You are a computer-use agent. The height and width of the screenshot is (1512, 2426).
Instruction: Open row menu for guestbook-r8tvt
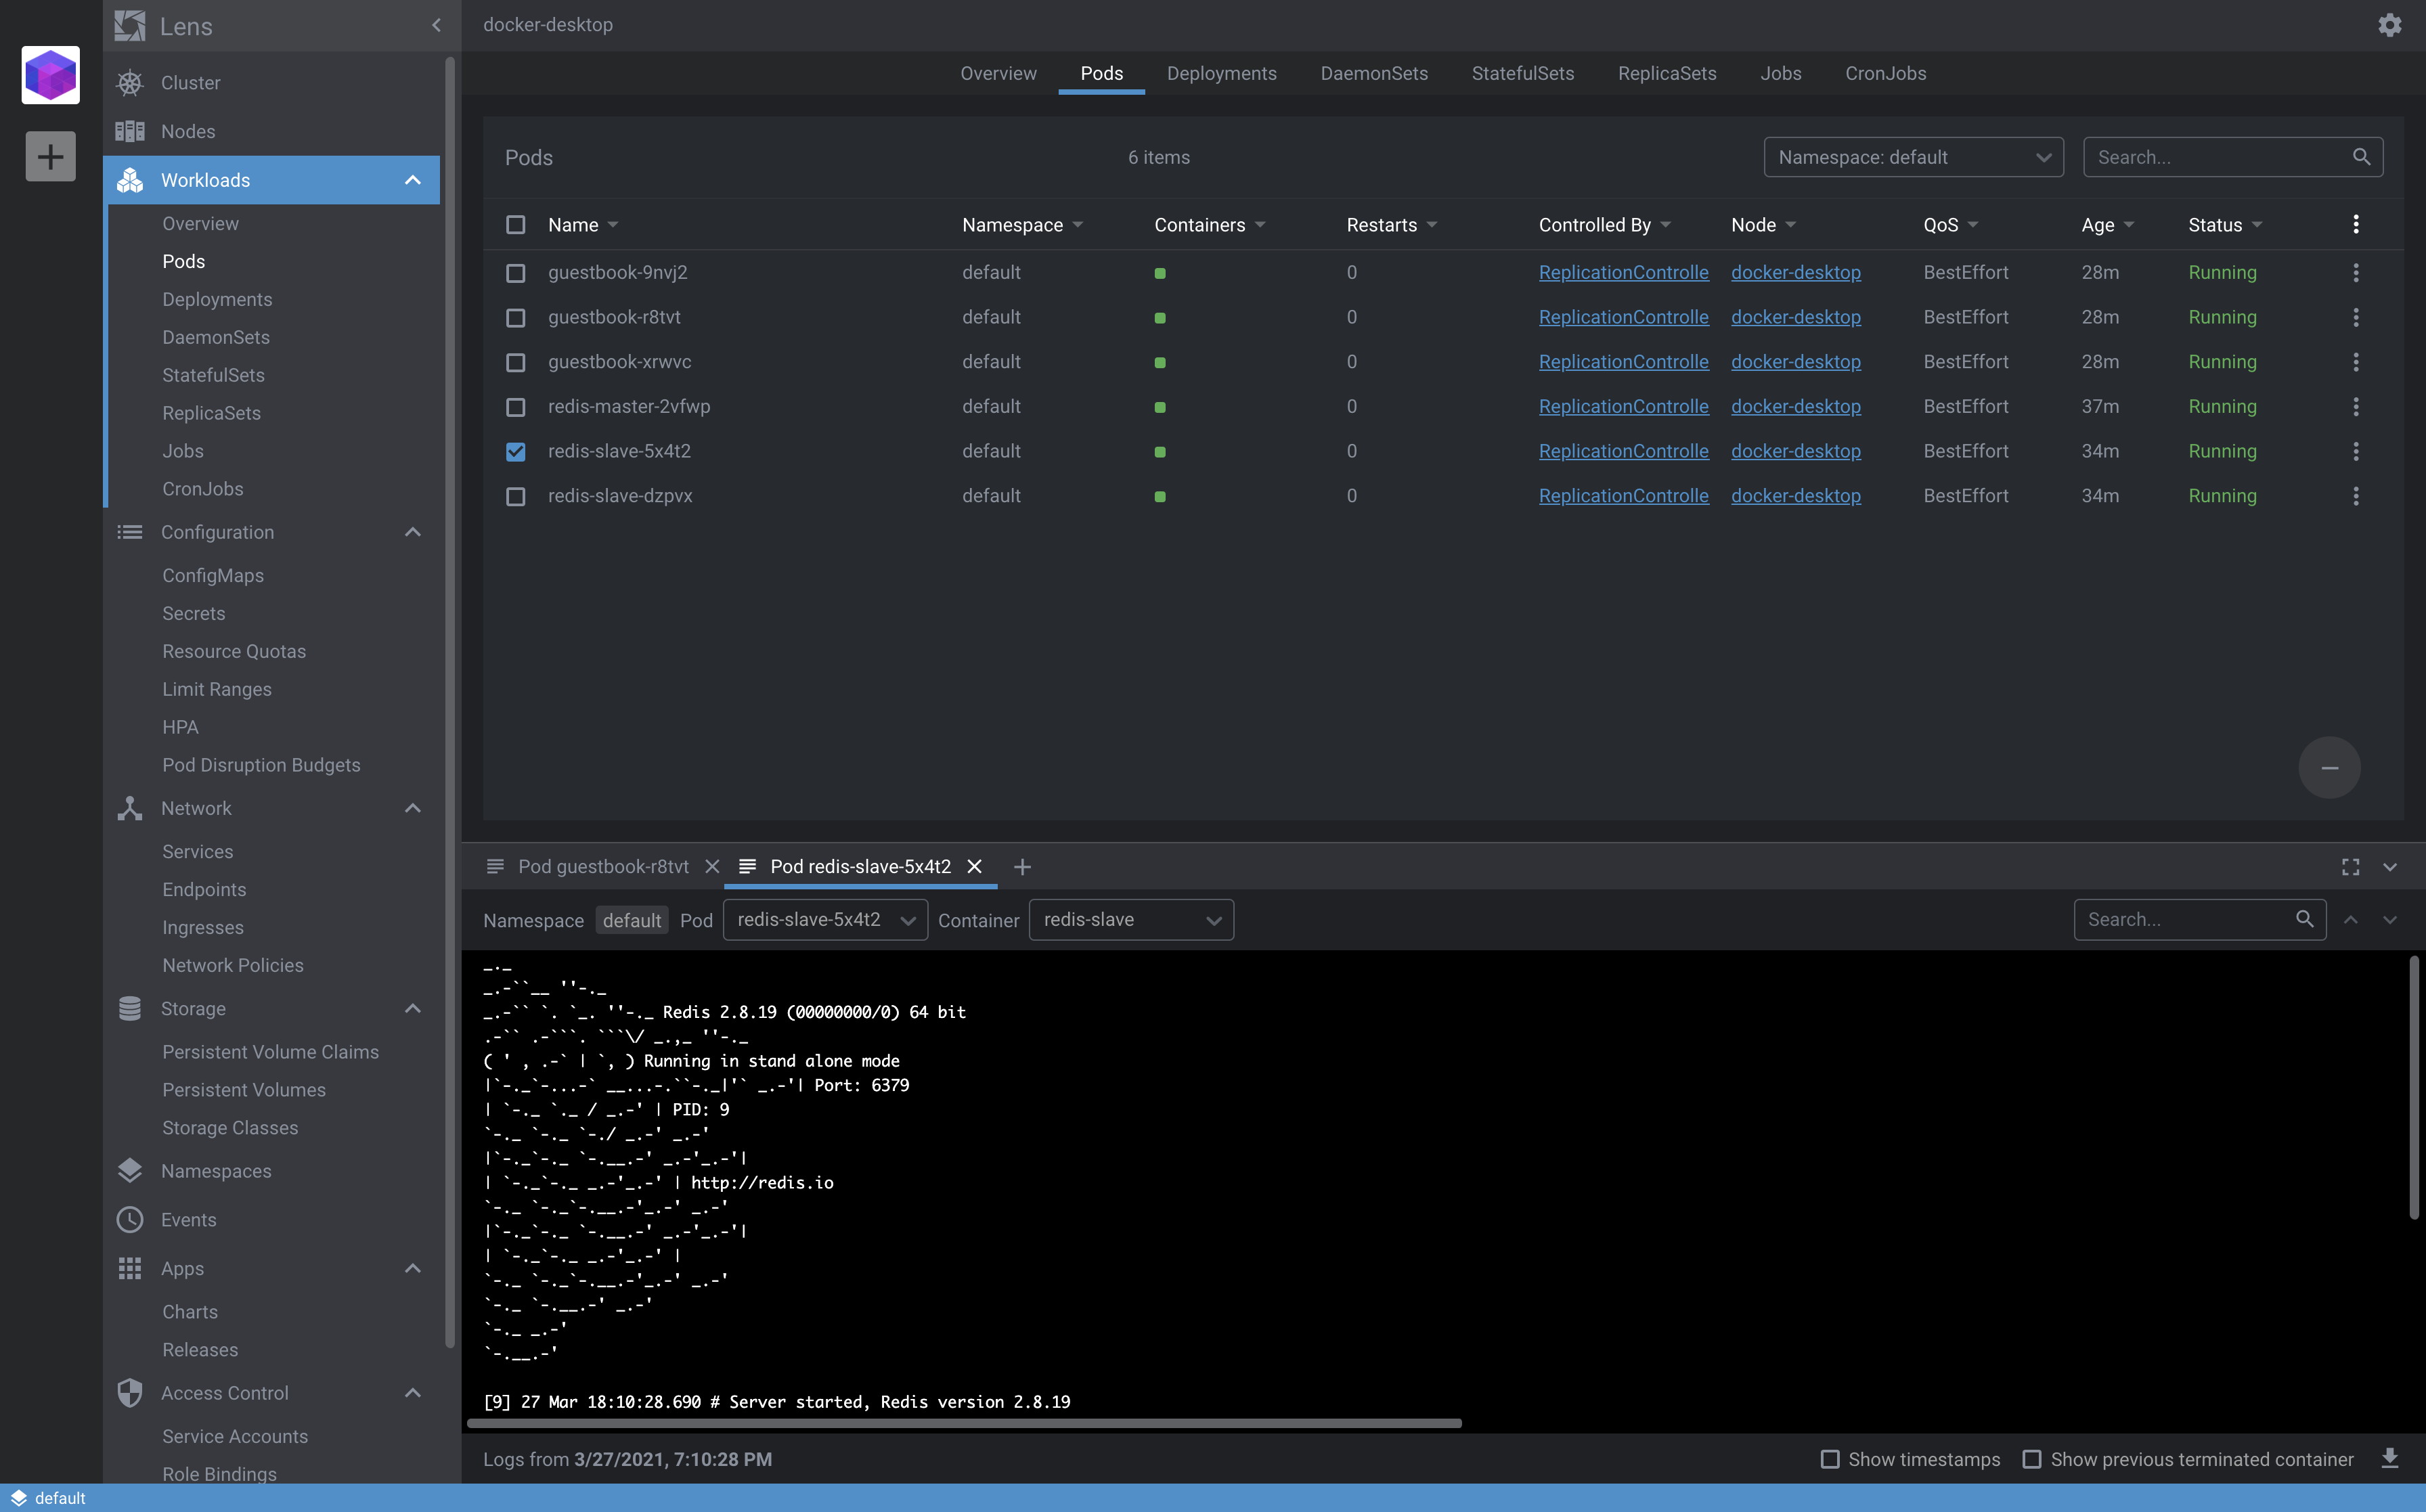2355,317
